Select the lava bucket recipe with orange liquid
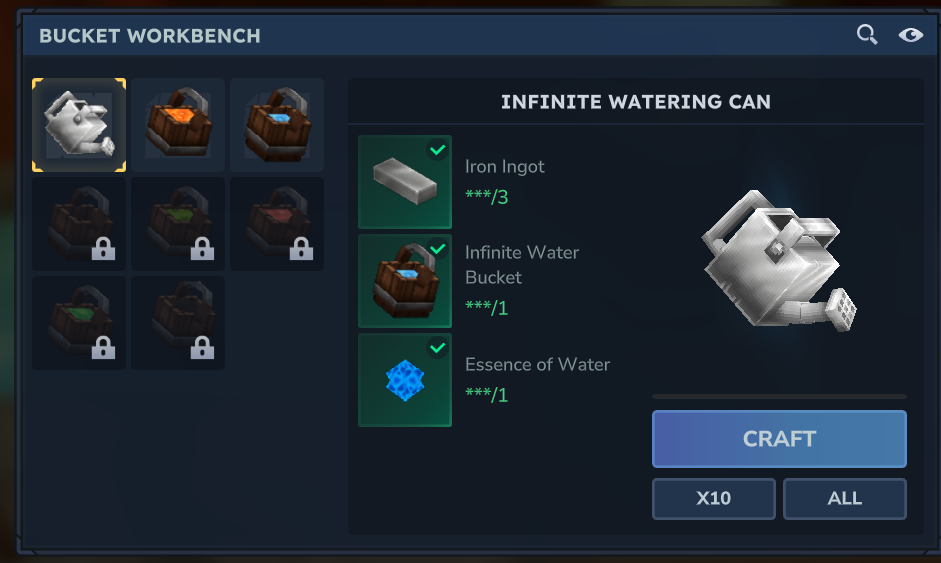The width and height of the screenshot is (941, 563). click(x=178, y=125)
